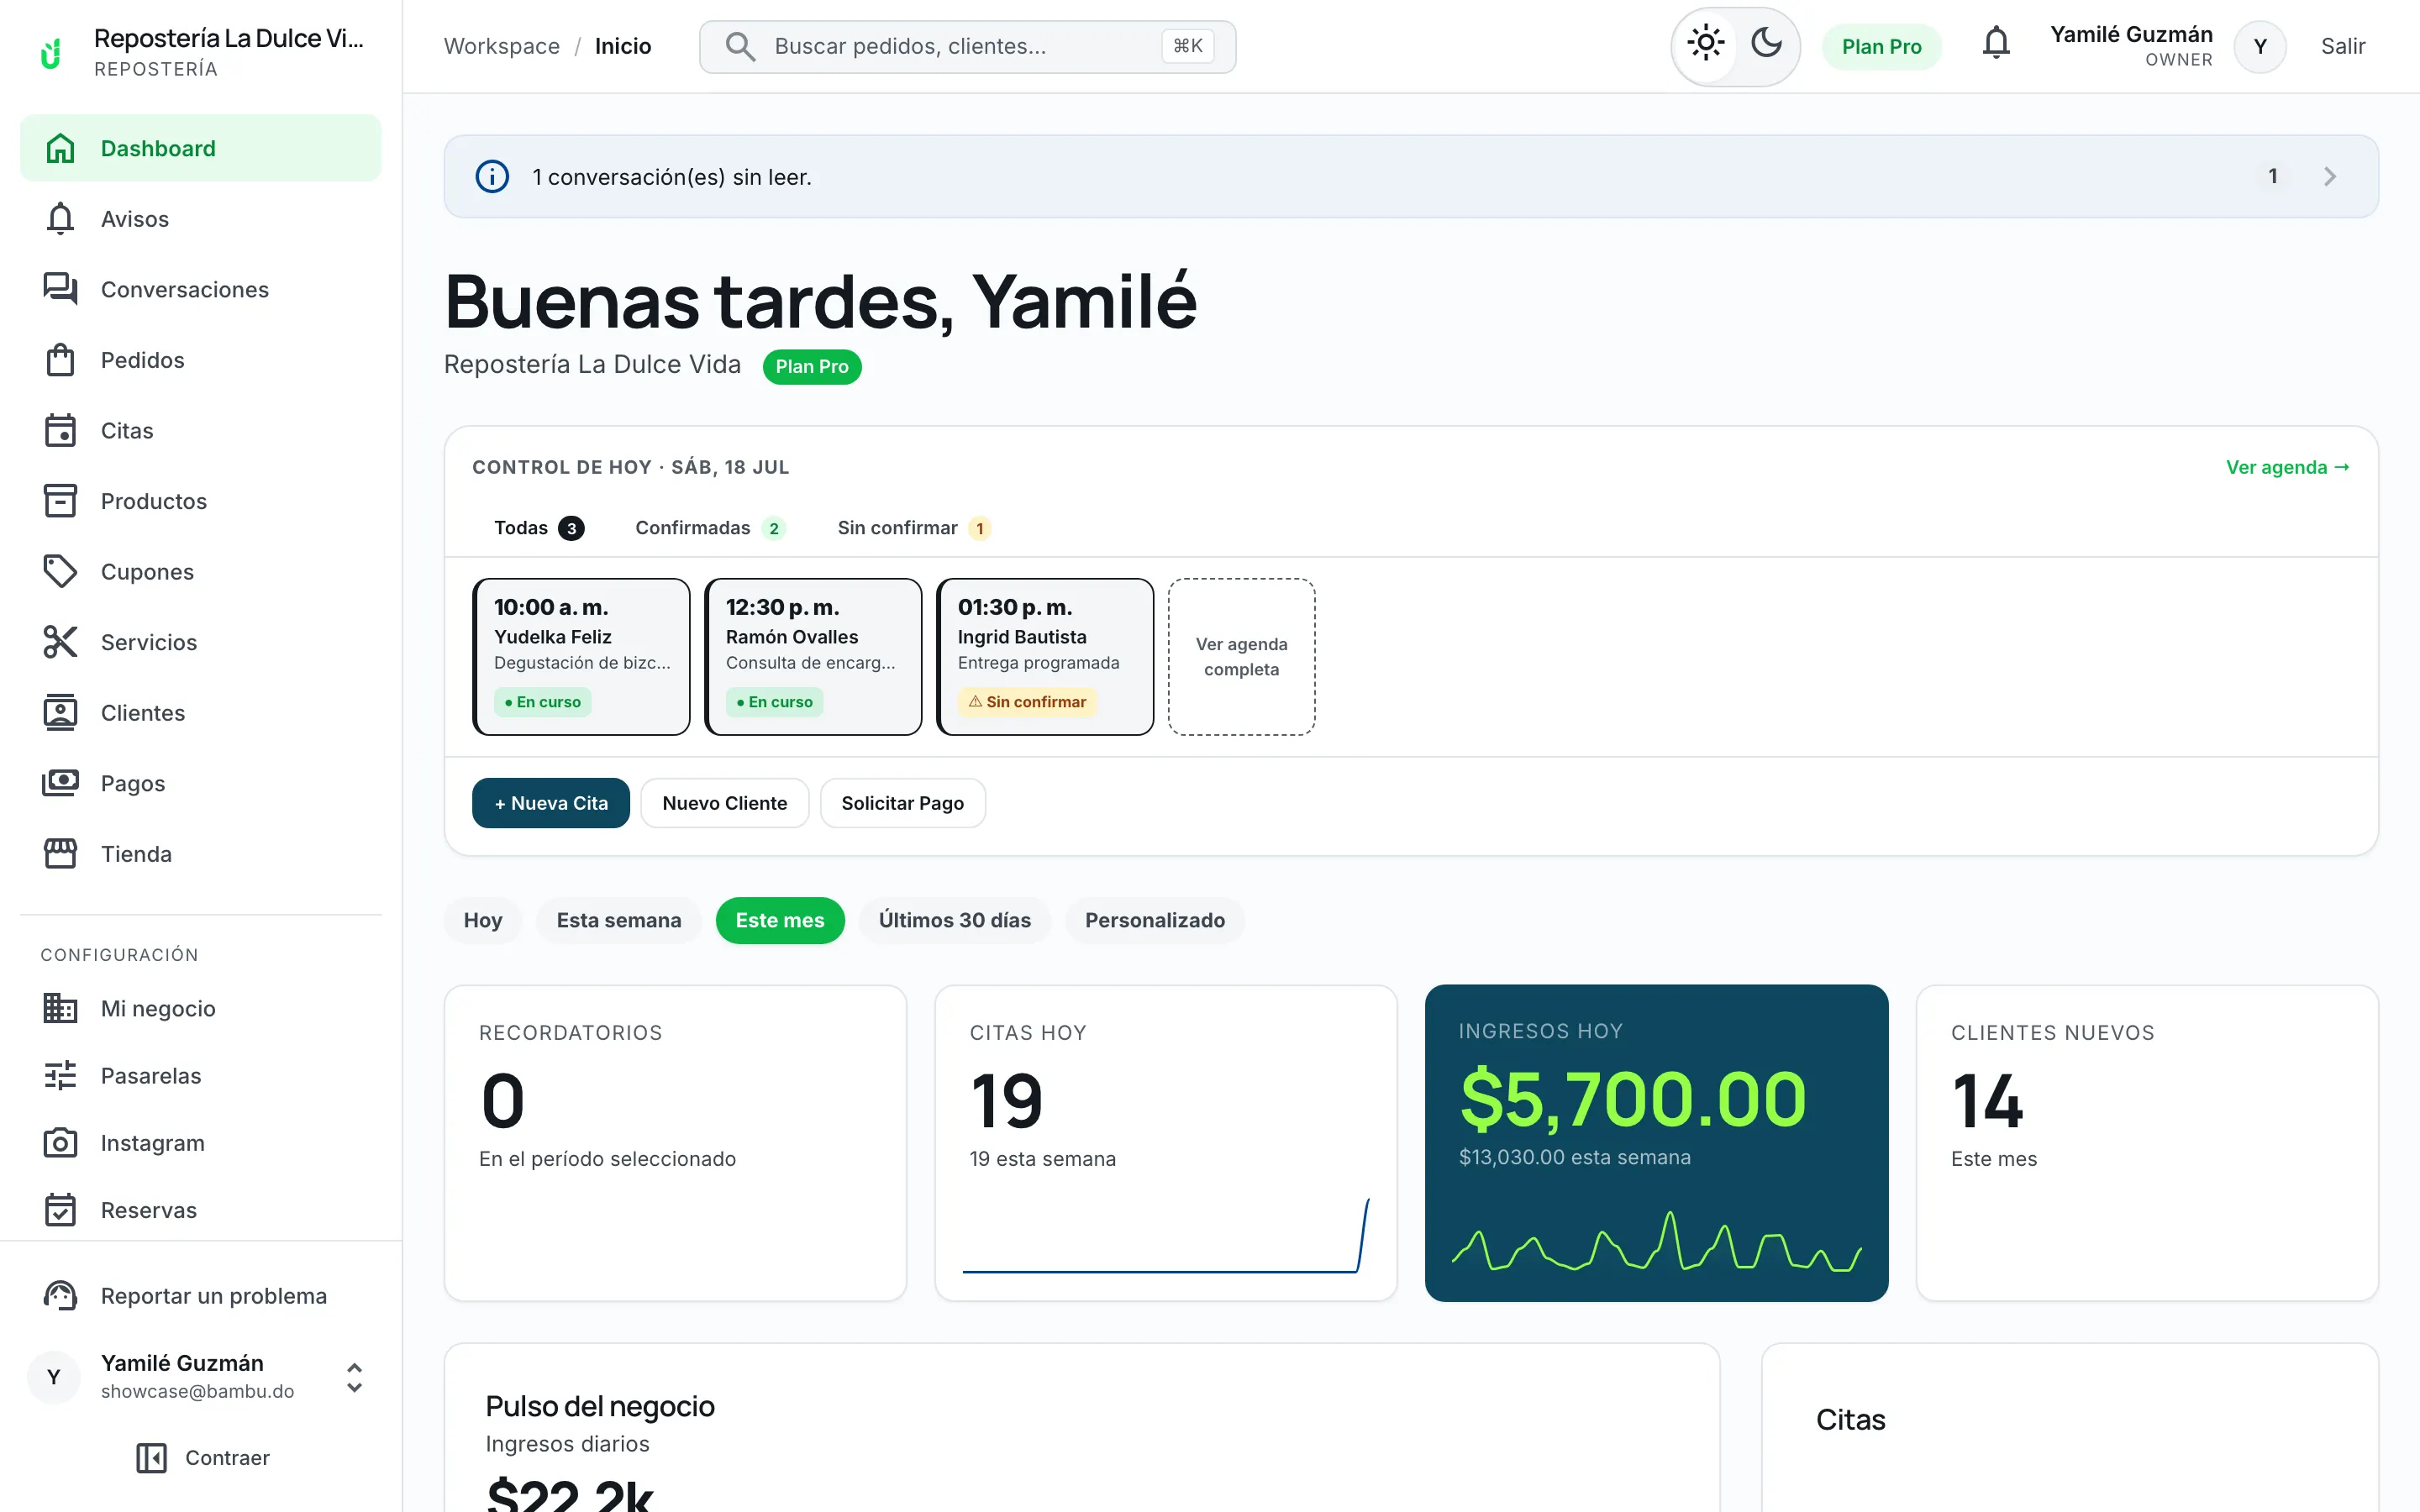Viewport: 2420px width, 1512px height.
Task: Open the 10:00 a. m. Yudelka Feliz appointment
Action: point(581,657)
